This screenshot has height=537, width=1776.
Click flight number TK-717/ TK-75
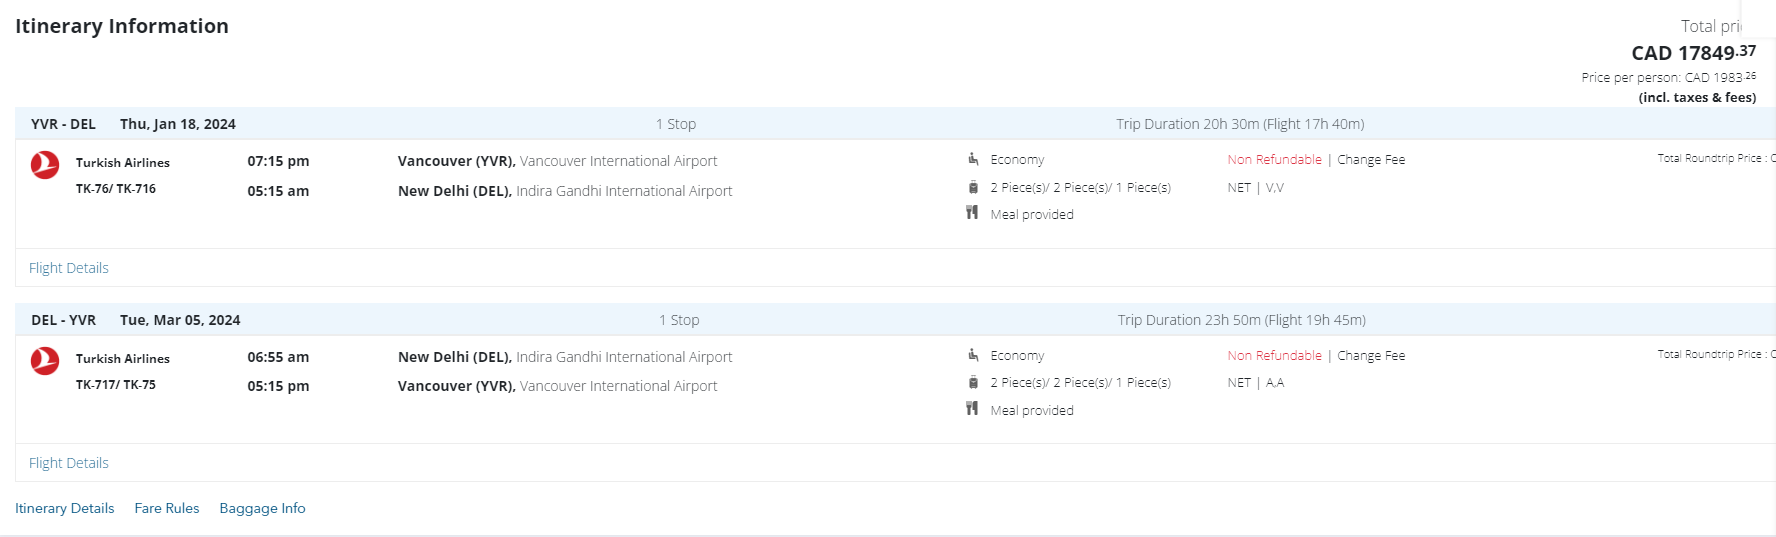point(116,385)
